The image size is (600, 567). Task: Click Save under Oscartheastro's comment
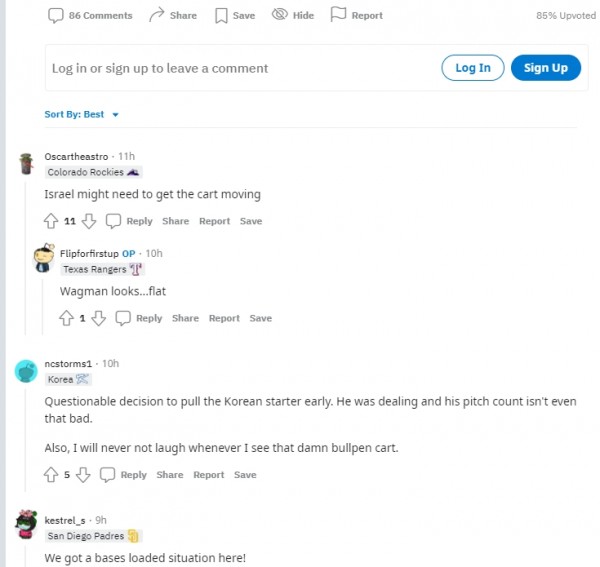(x=251, y=221)
